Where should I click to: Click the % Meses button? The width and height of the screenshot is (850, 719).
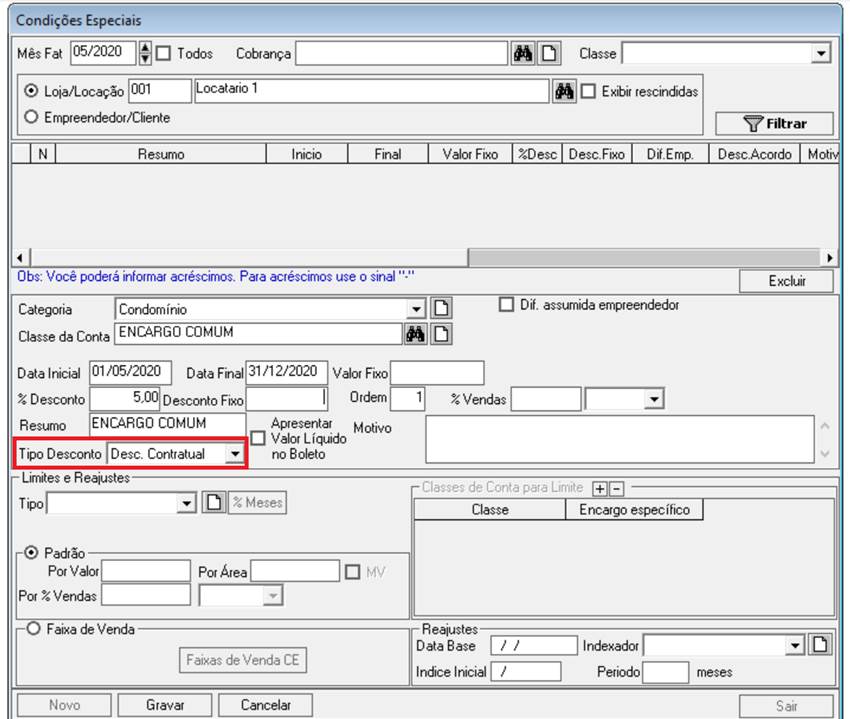tap(258, 502)
